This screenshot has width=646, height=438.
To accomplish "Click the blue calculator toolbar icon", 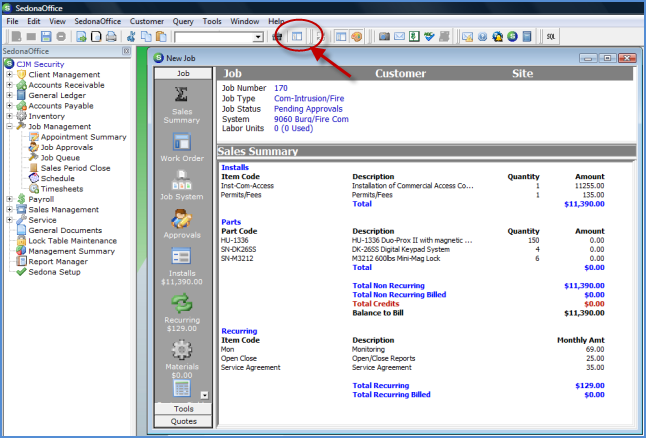I will [527, 37].
